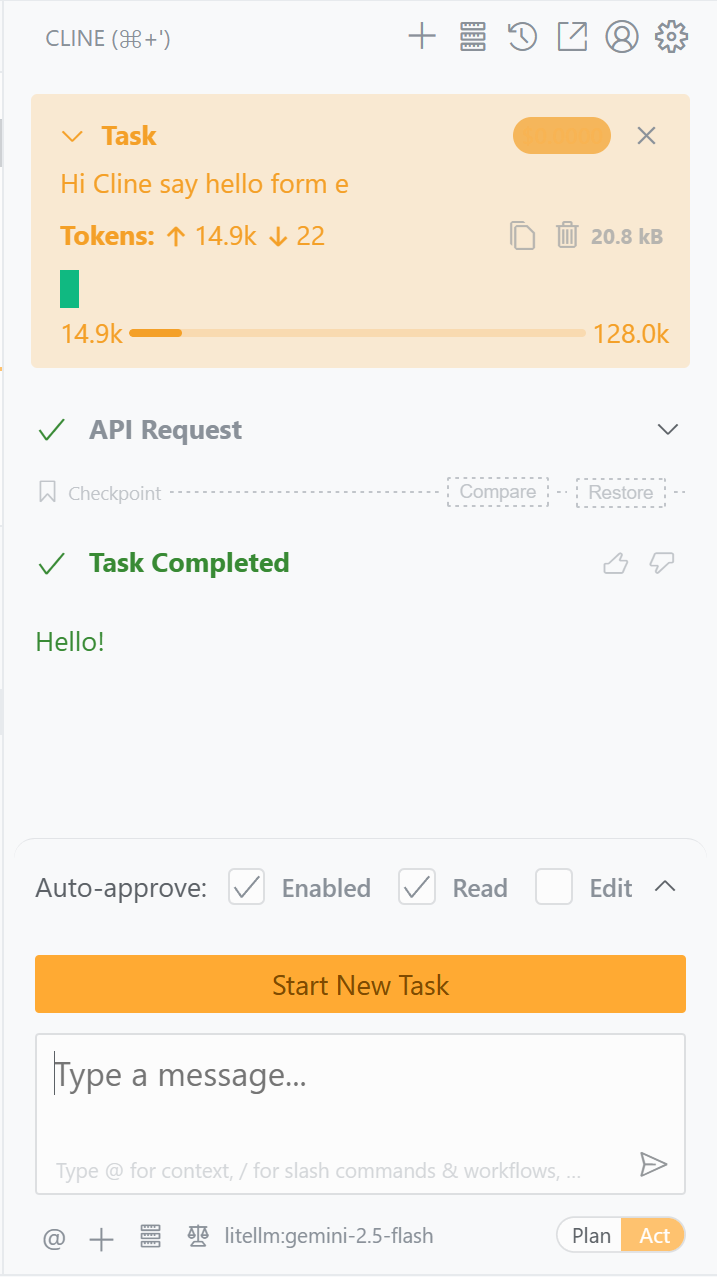Delete the task with the trash icon
This screenshot has width=717, height=1277.
[x=567, y=236]
